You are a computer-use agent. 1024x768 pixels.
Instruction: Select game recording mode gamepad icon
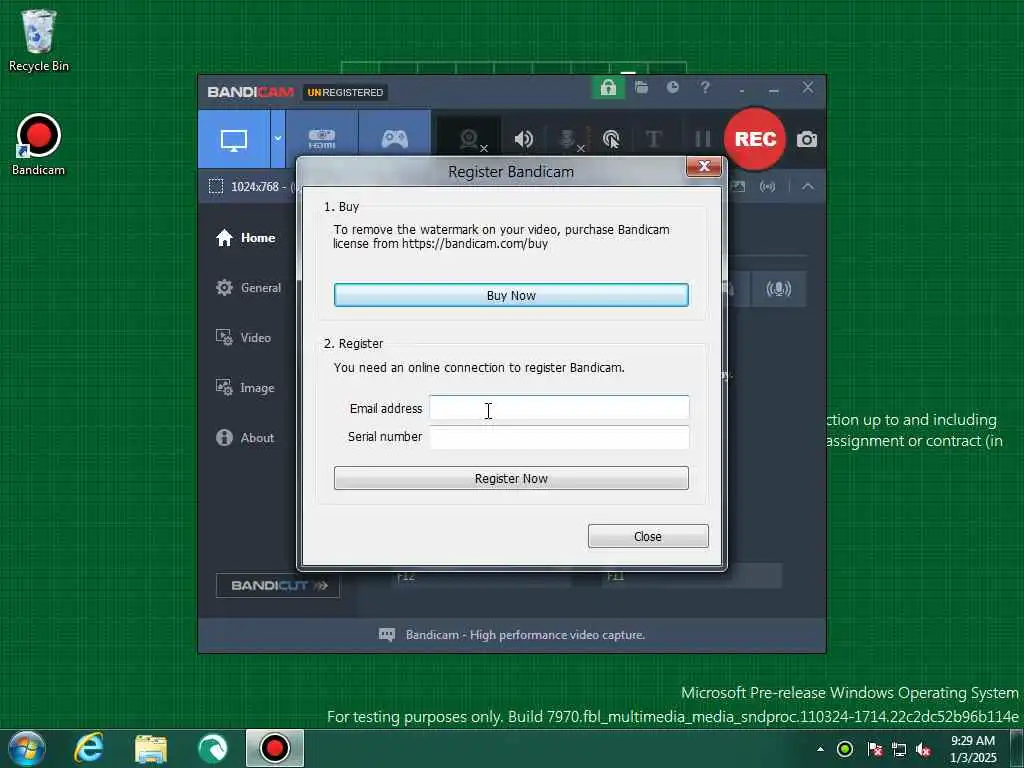[x=394, y=139]
